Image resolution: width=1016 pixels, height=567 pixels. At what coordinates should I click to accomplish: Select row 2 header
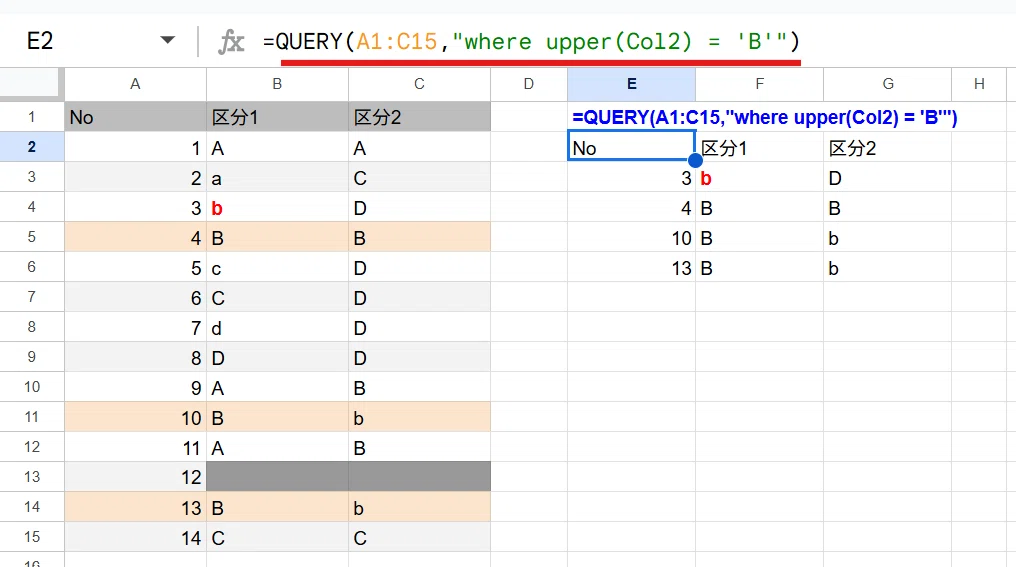(x=32, y=147)
